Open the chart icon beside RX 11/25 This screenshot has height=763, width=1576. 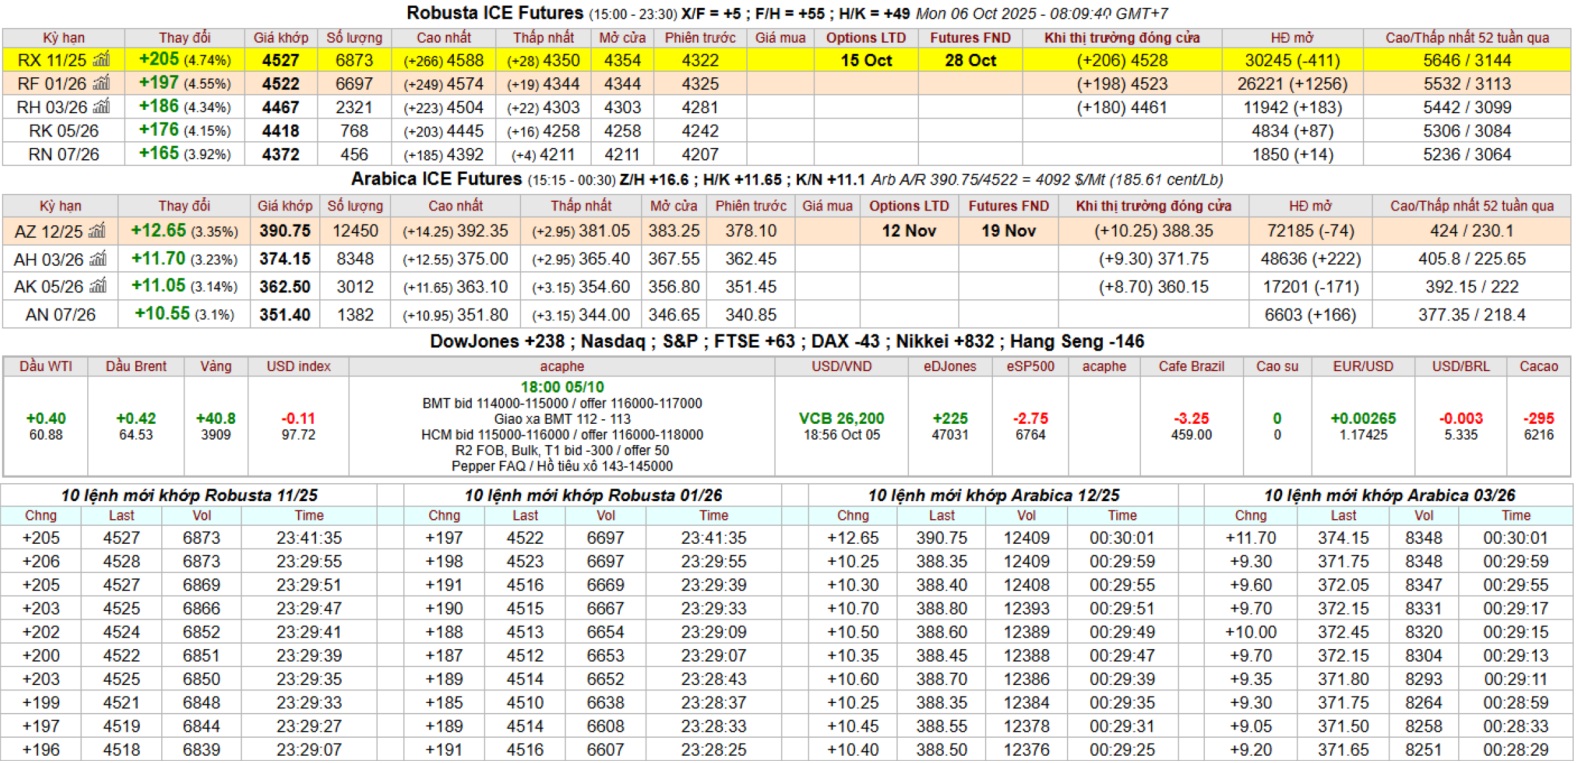(x=101, y=60)
